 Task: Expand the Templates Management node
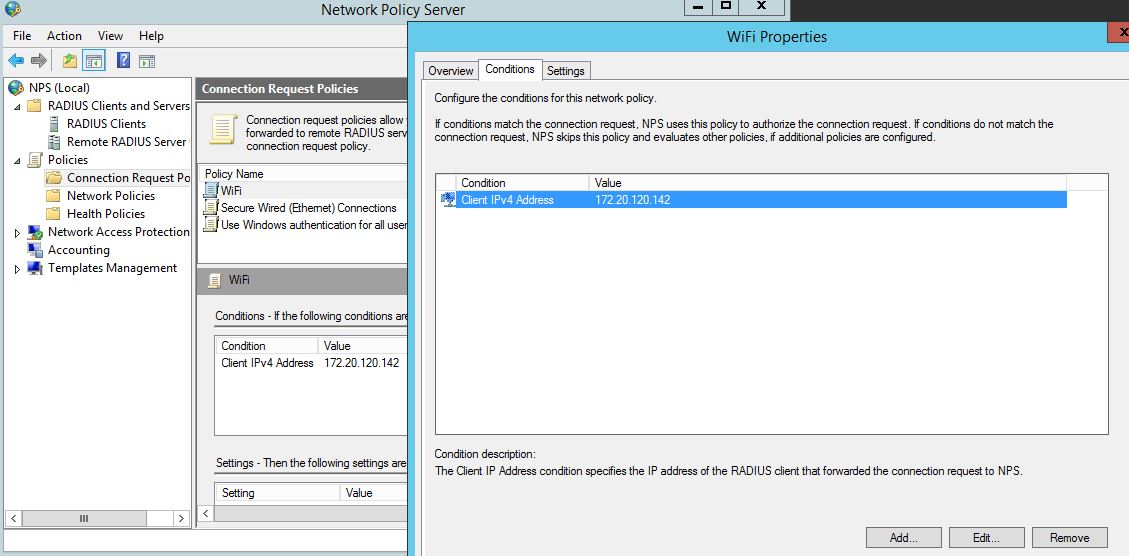click(x=17, y=269)
